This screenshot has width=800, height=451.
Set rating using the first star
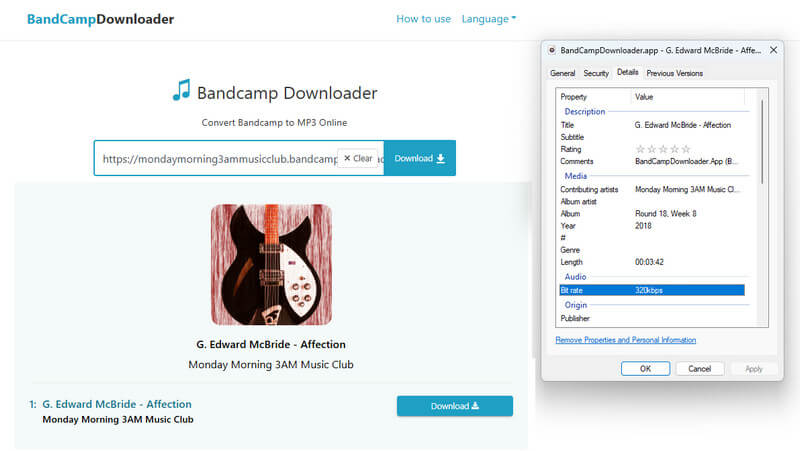click(x=640, y=149)
